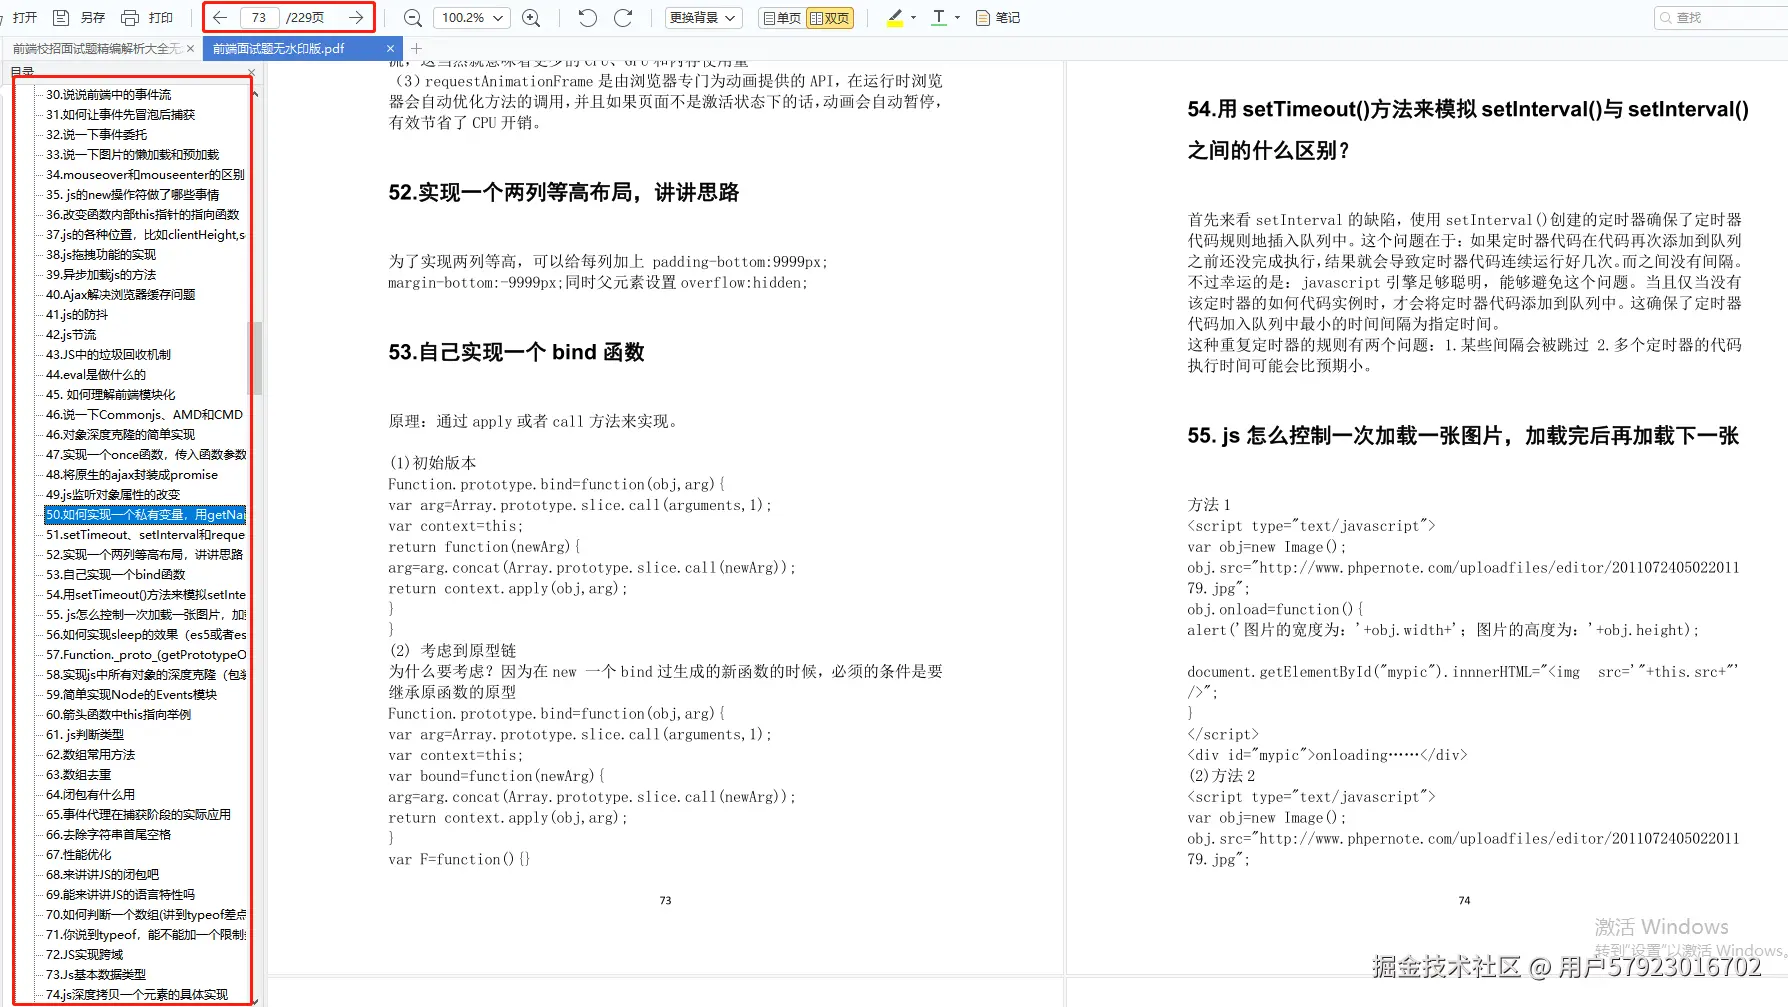The height and width of the screenshot is (1007, 1788).
Task: Open outline item 36.改变函数内部this指针的指向函数
Action: (x=143, y=215)
